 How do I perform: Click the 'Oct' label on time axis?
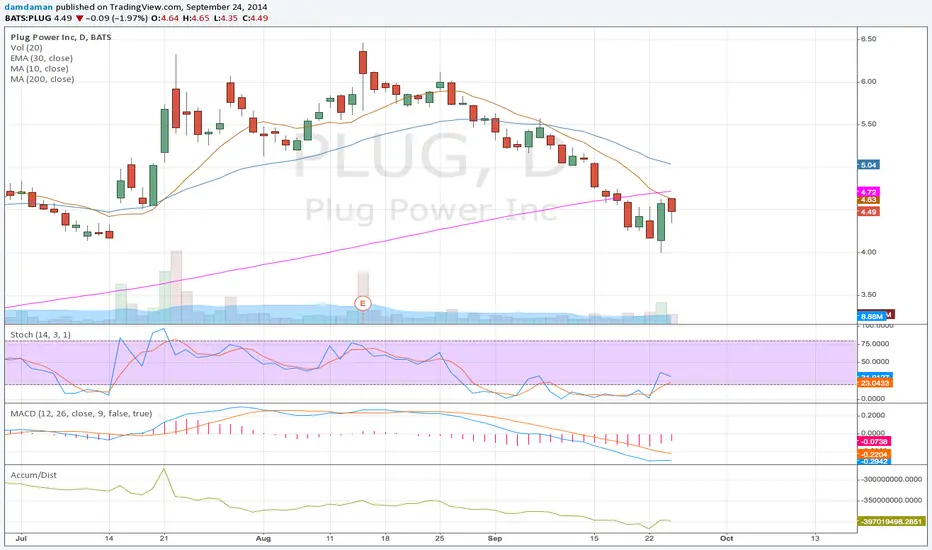(726, 538)
